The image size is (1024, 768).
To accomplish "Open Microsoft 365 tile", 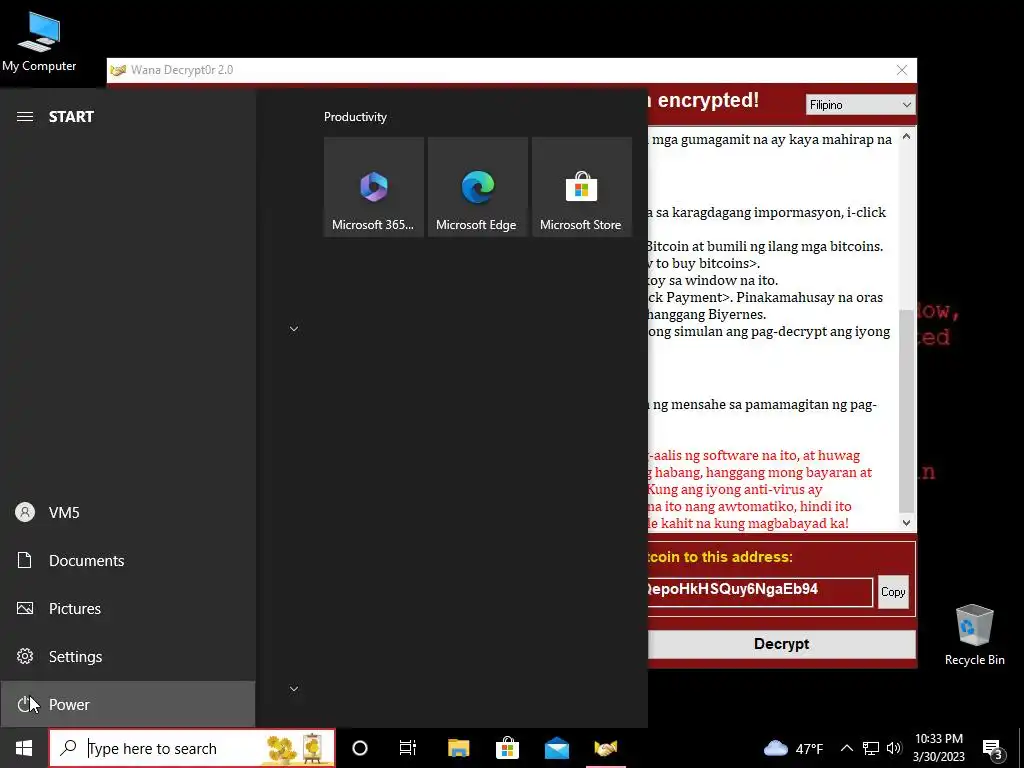I will pyautogui.click(x=374, y=187).
